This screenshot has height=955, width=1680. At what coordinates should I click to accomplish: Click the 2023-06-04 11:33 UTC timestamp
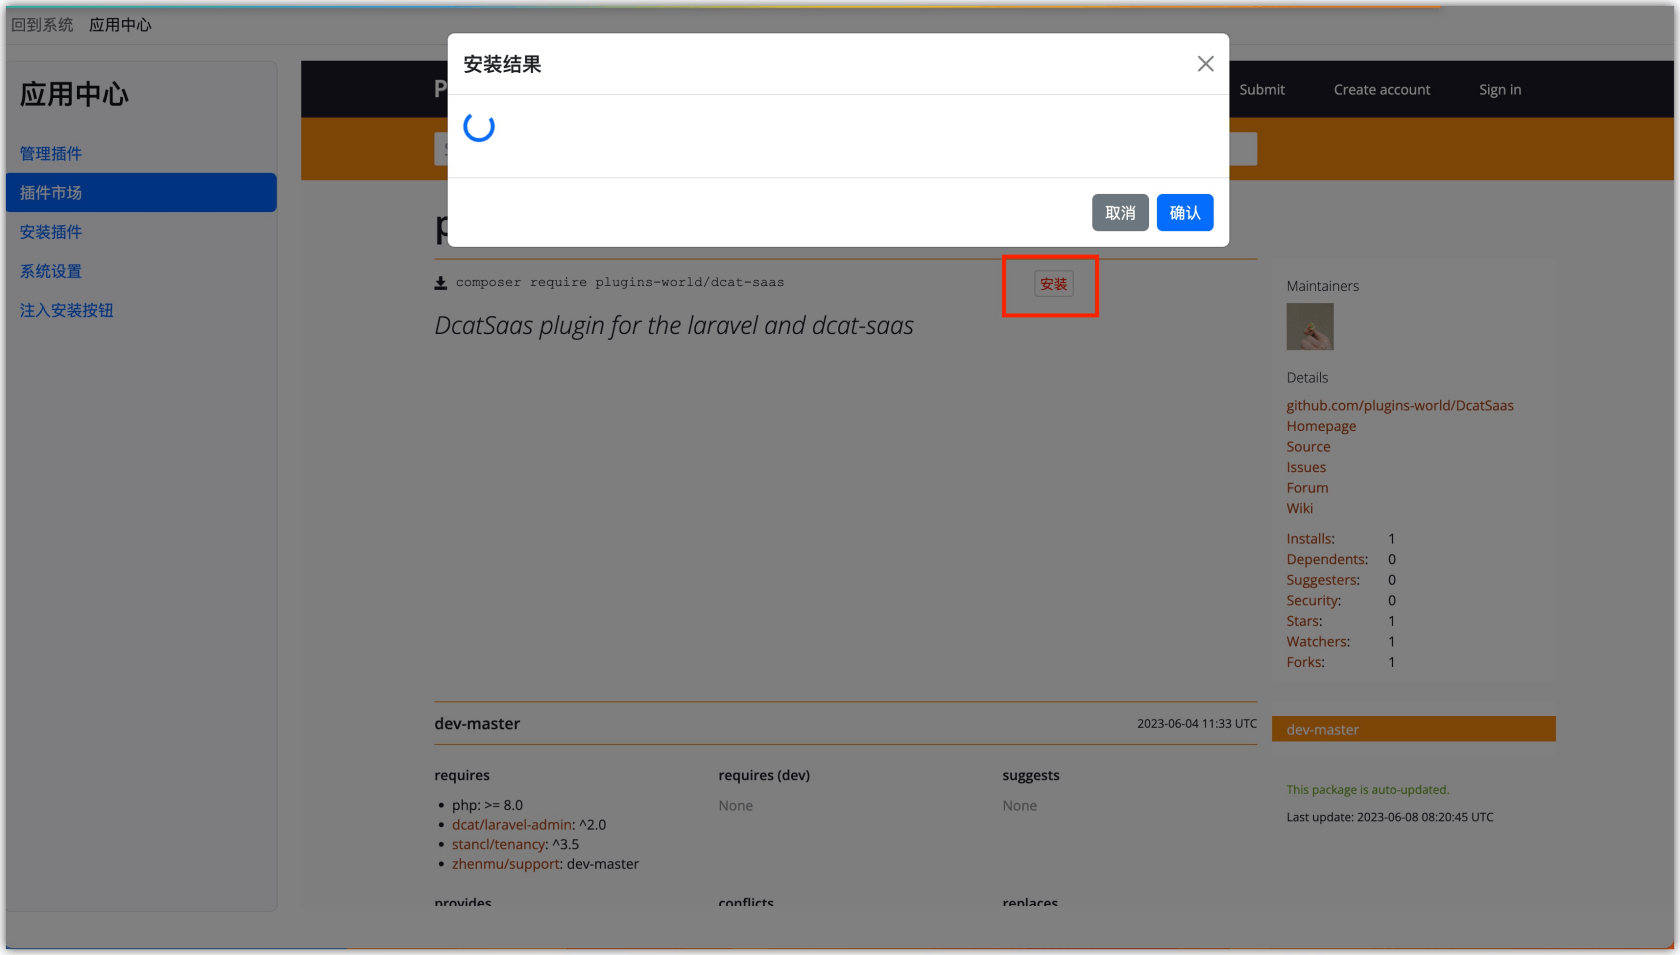point(1197,723)
